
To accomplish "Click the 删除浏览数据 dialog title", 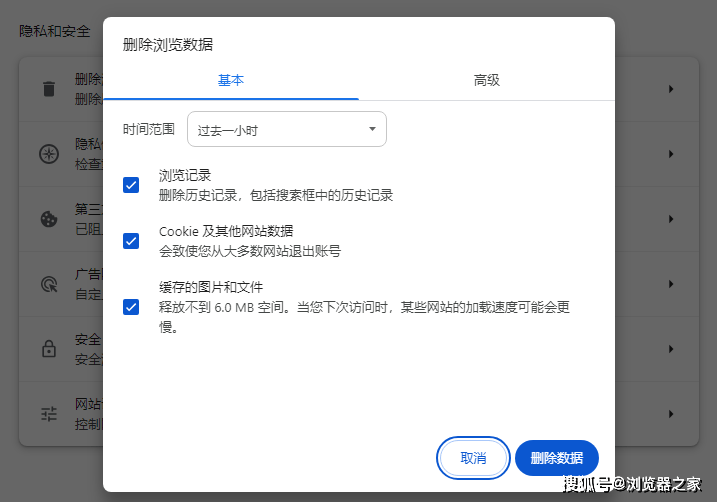I will point(168,45).
